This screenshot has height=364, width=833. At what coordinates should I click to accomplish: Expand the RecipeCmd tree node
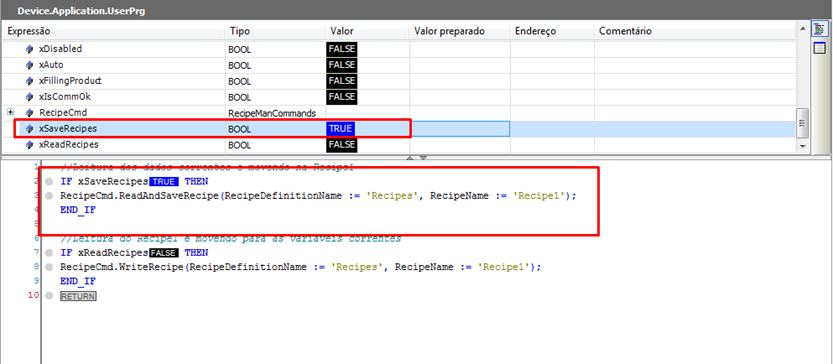click(x=10, y=113)
